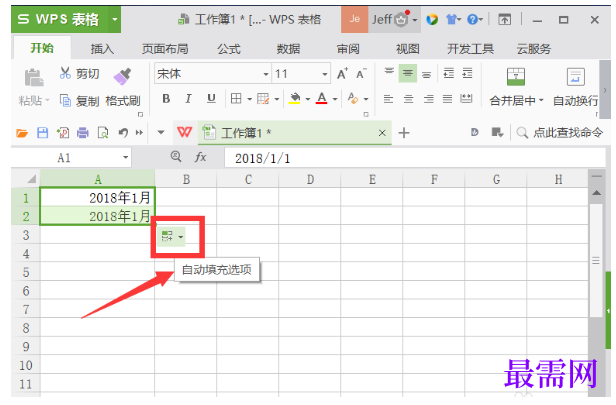Expand border style dropdown arrow

coord(249,99)
